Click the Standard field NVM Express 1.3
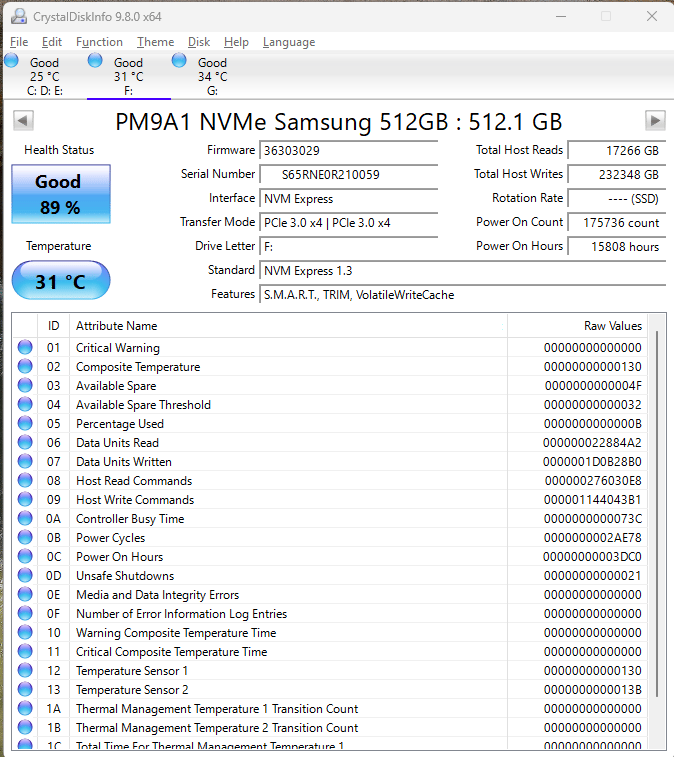 pyautogui.click(x=463, y=271)
